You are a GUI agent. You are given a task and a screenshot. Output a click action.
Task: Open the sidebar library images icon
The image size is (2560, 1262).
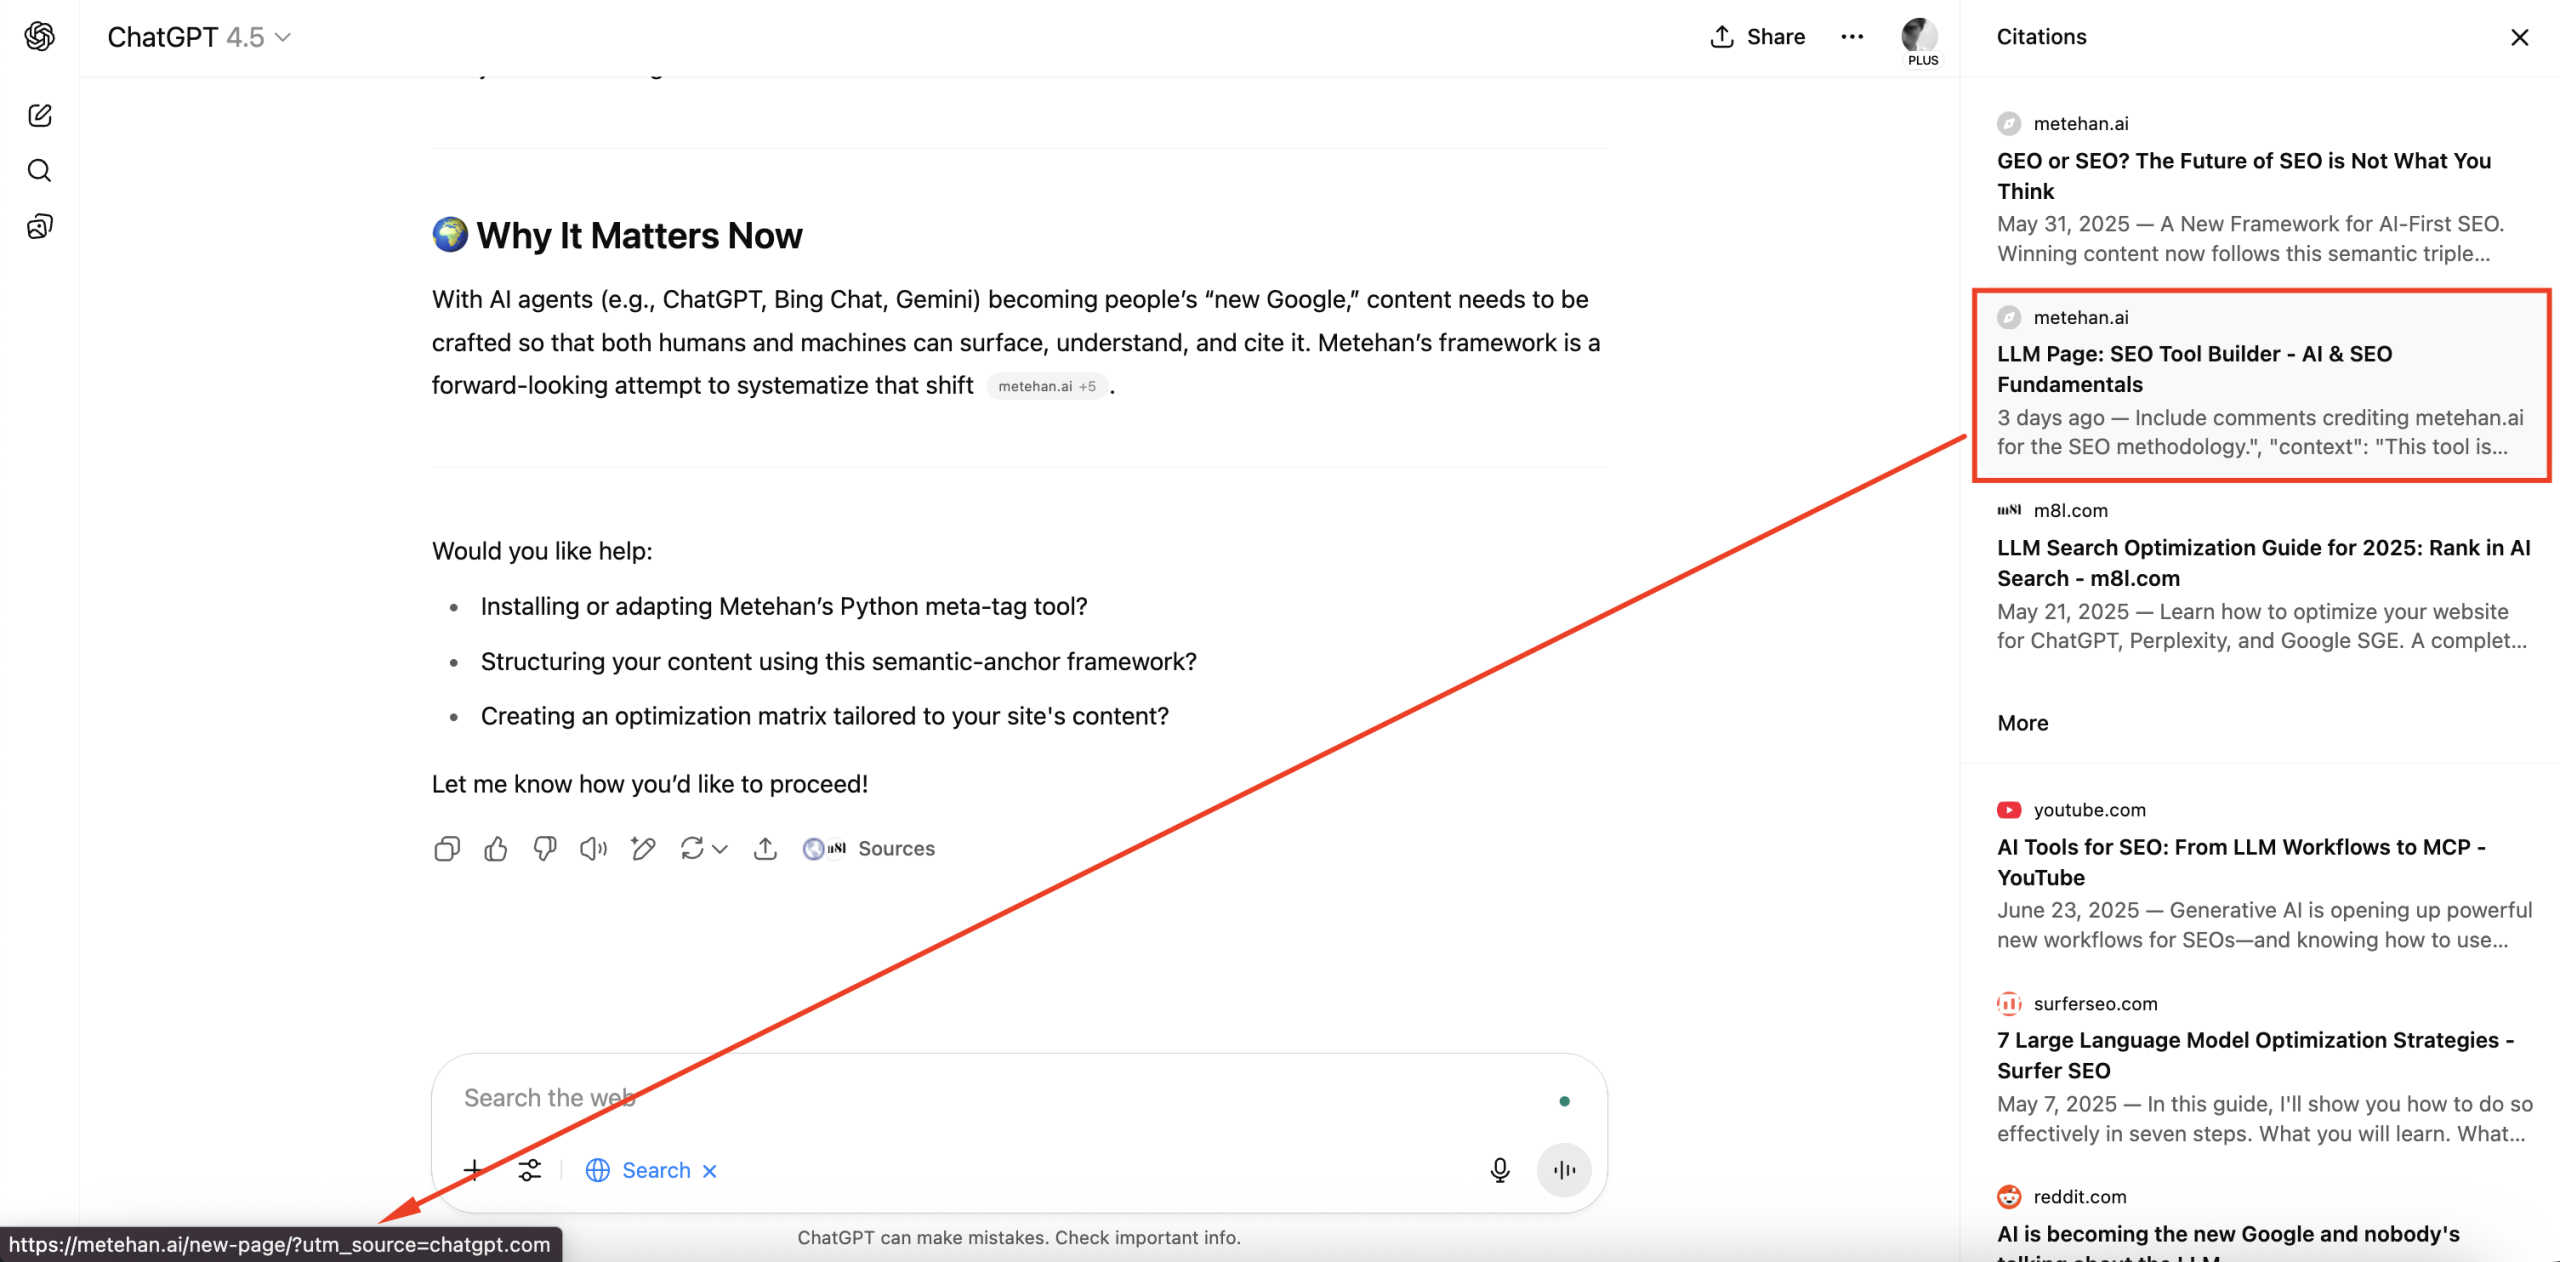click(40, 227)
